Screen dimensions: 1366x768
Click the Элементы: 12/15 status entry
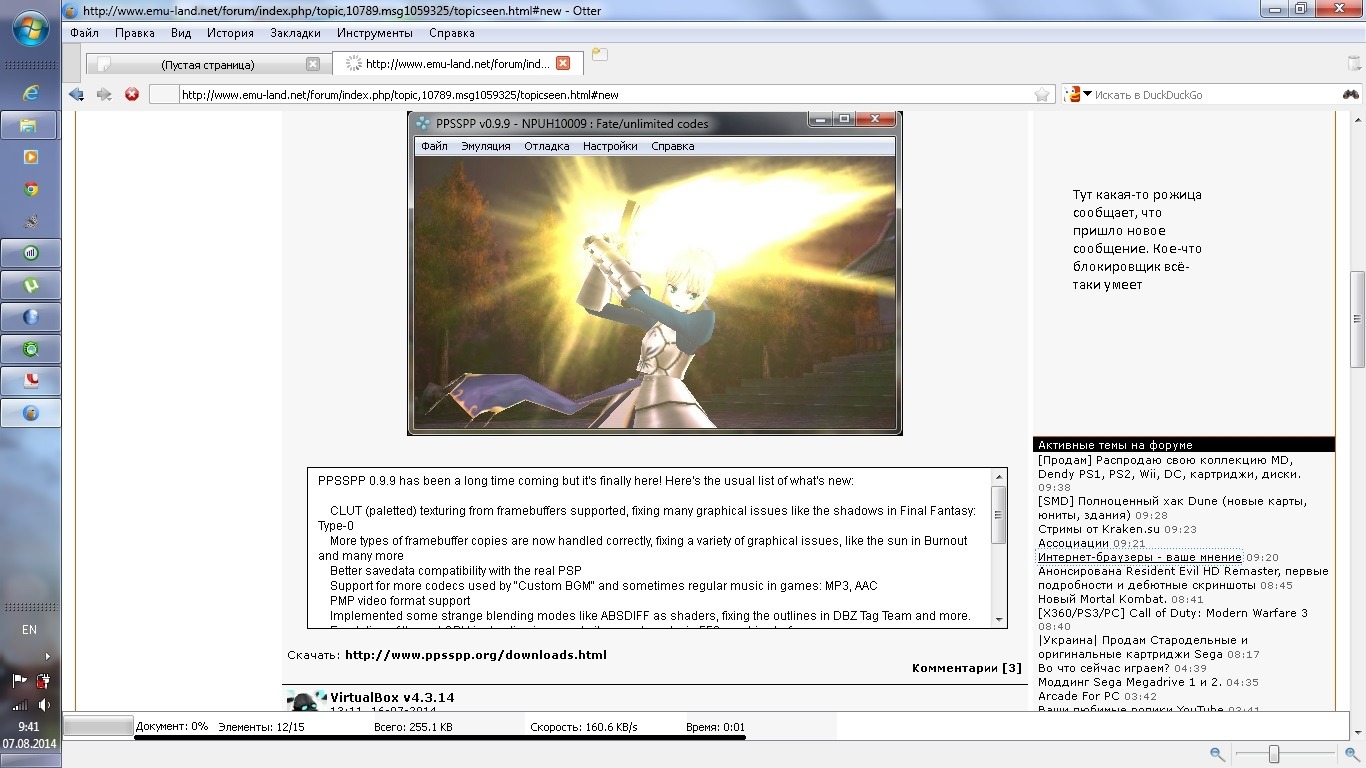261,727
